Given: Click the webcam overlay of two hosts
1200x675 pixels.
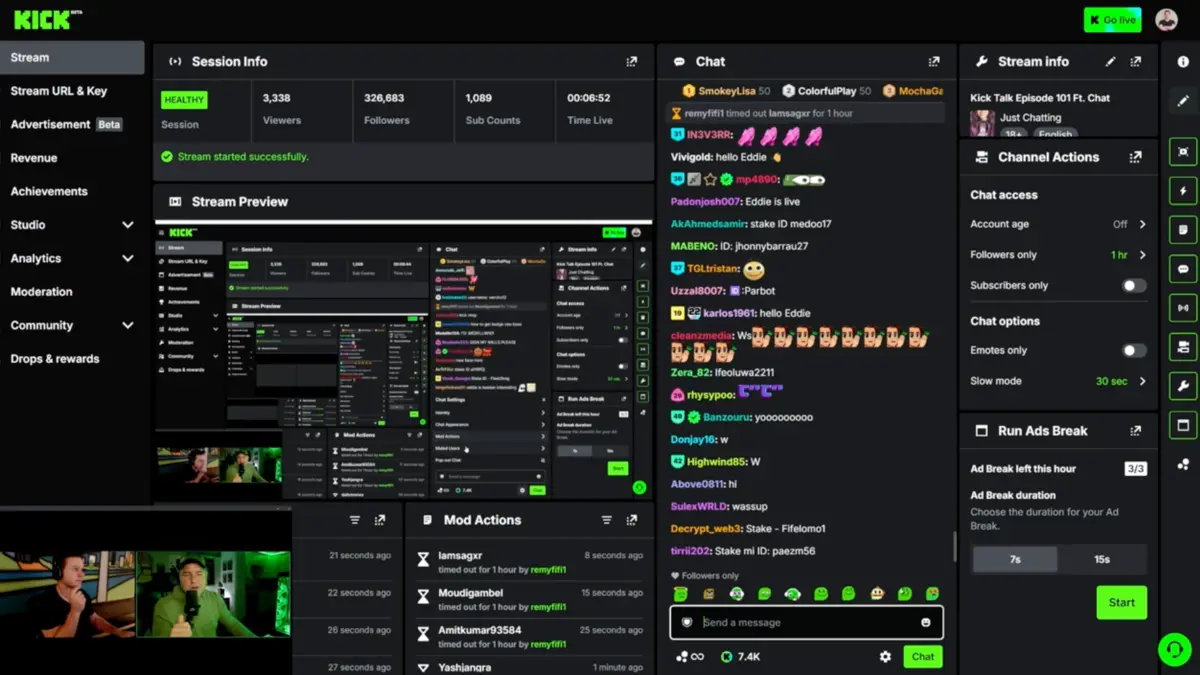Looking at the screenshot, I should pyautogui.click(x=145, y=594).
